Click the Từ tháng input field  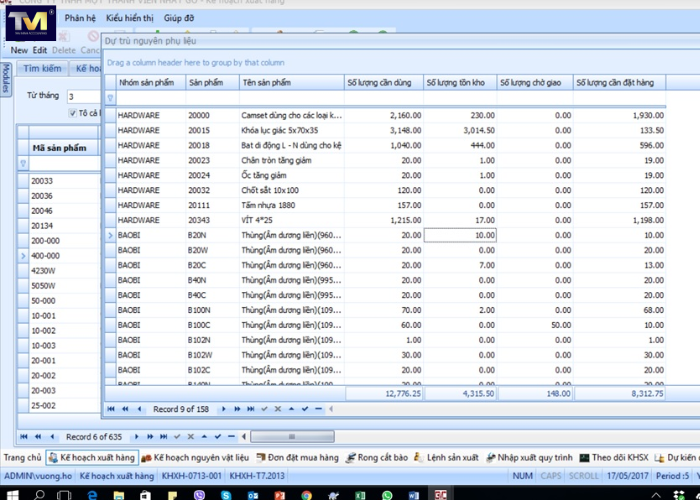click(x=83, y=96)
